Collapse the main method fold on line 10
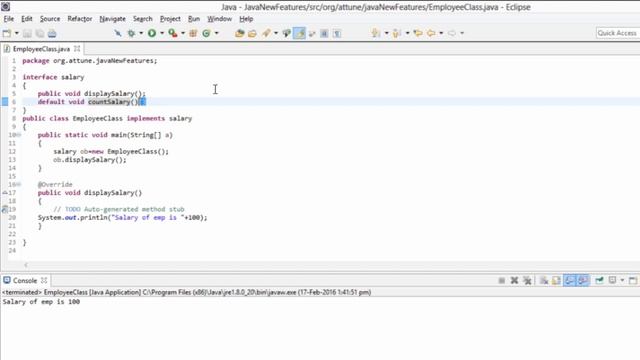 [x=19, y=135]
